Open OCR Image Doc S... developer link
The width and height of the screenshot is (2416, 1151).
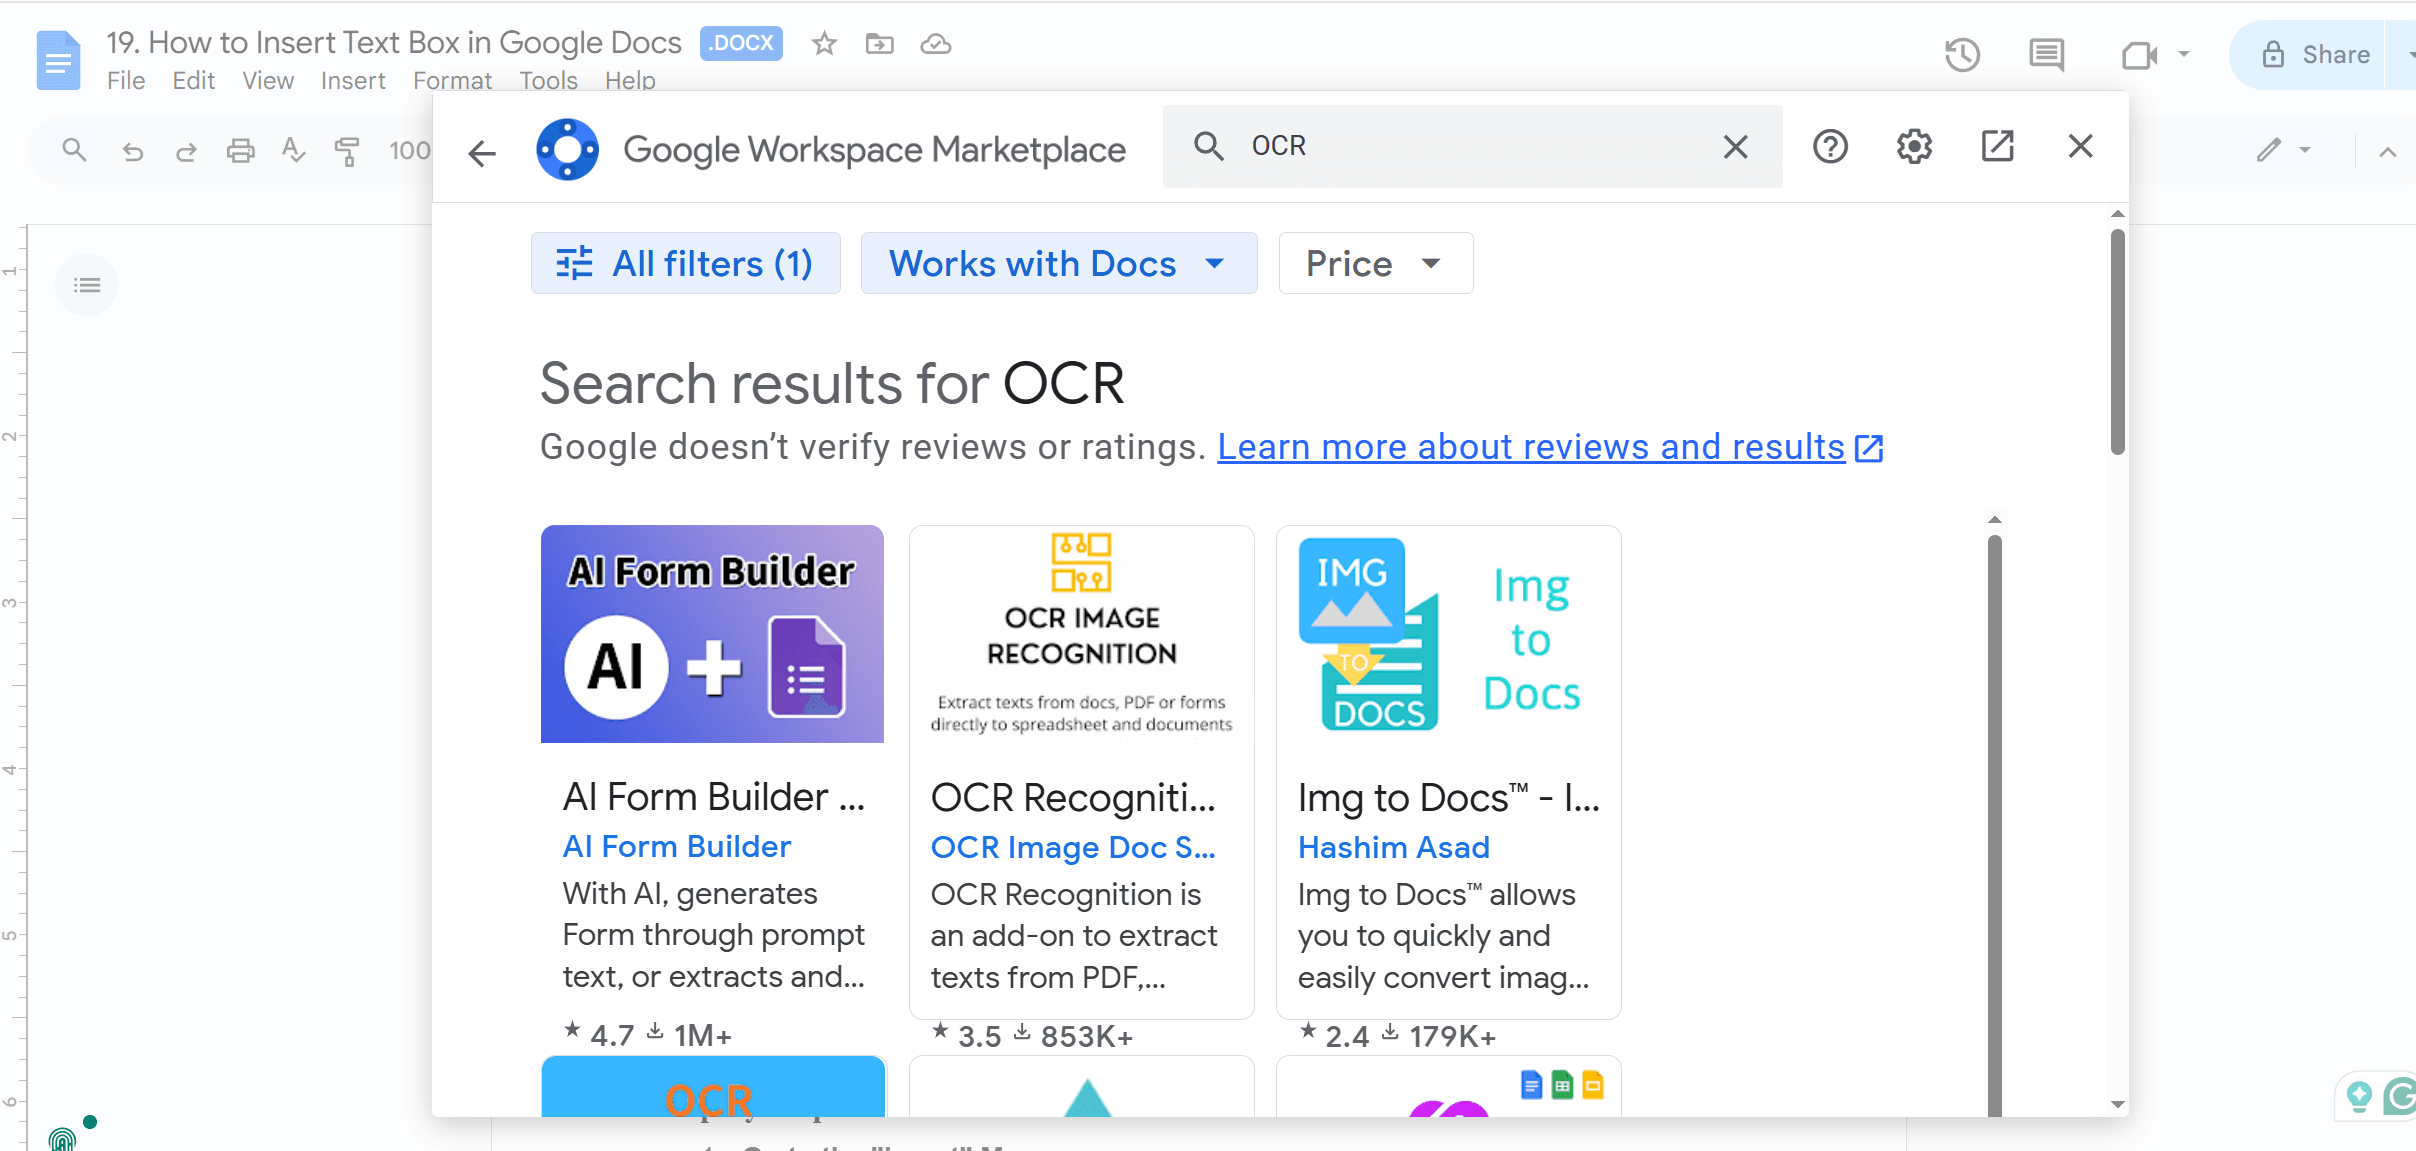tap(1073, 848)
